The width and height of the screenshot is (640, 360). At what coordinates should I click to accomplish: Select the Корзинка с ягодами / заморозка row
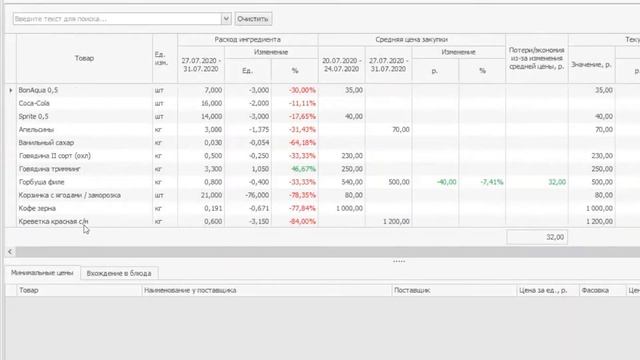pos(322,195)
